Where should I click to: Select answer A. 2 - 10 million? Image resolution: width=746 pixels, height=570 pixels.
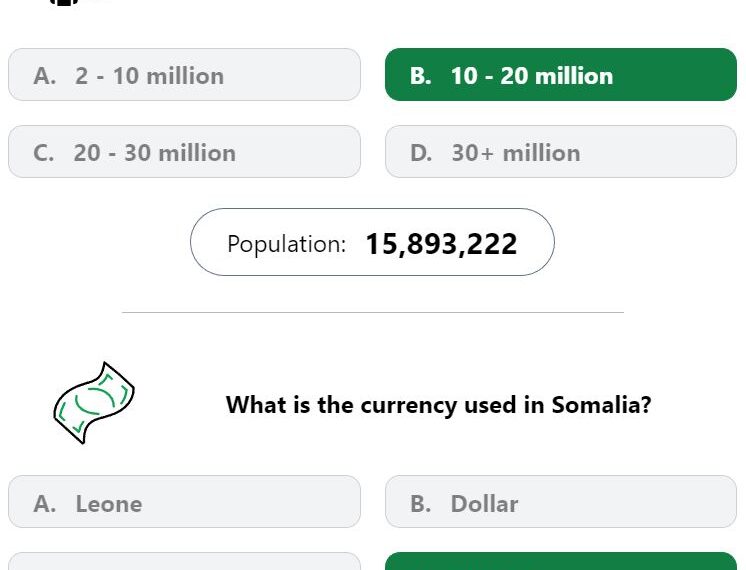pos(184,75)
